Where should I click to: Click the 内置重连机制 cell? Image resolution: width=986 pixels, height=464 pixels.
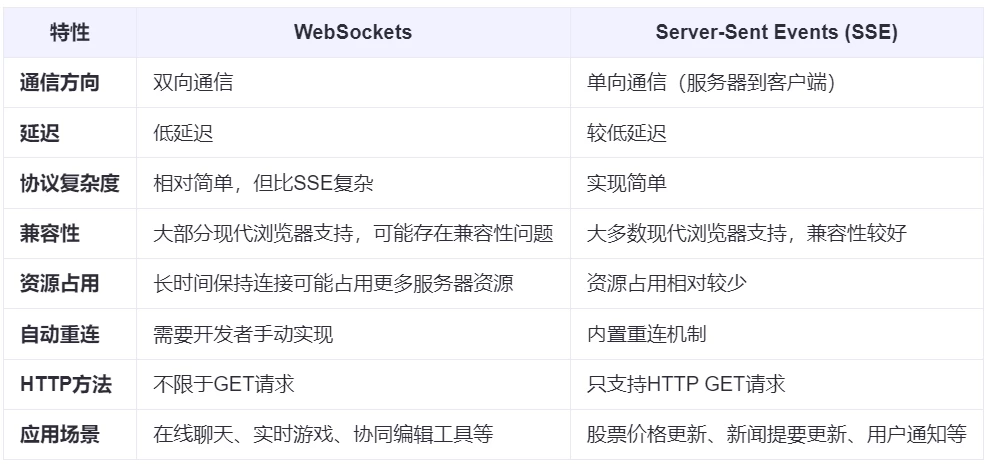pyautogui.click(x=647, y=334)
